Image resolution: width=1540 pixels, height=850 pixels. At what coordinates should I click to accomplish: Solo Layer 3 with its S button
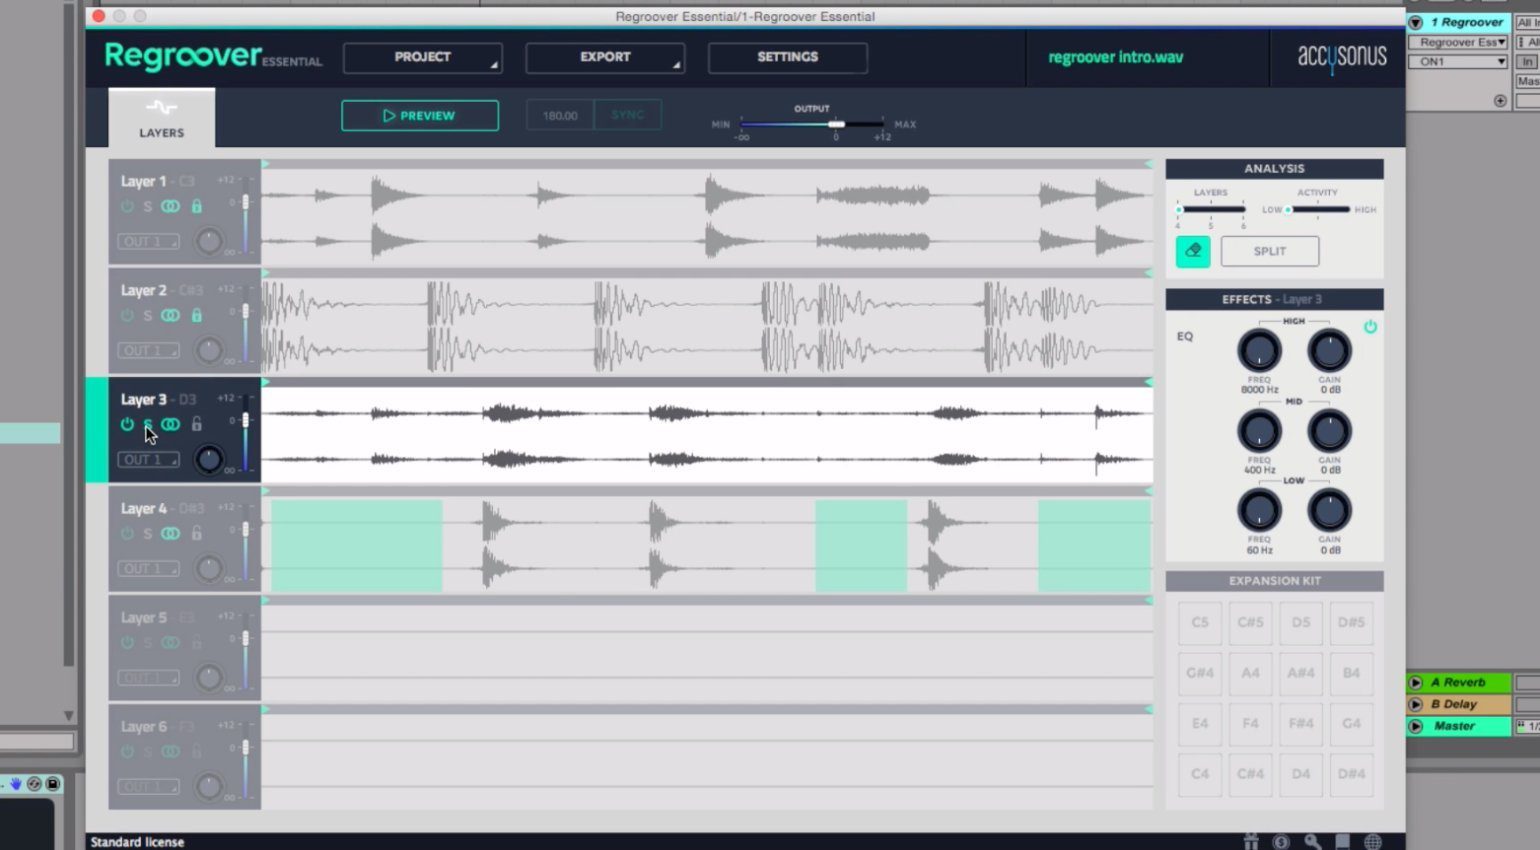pyautogui.click(x=148, y=424)
